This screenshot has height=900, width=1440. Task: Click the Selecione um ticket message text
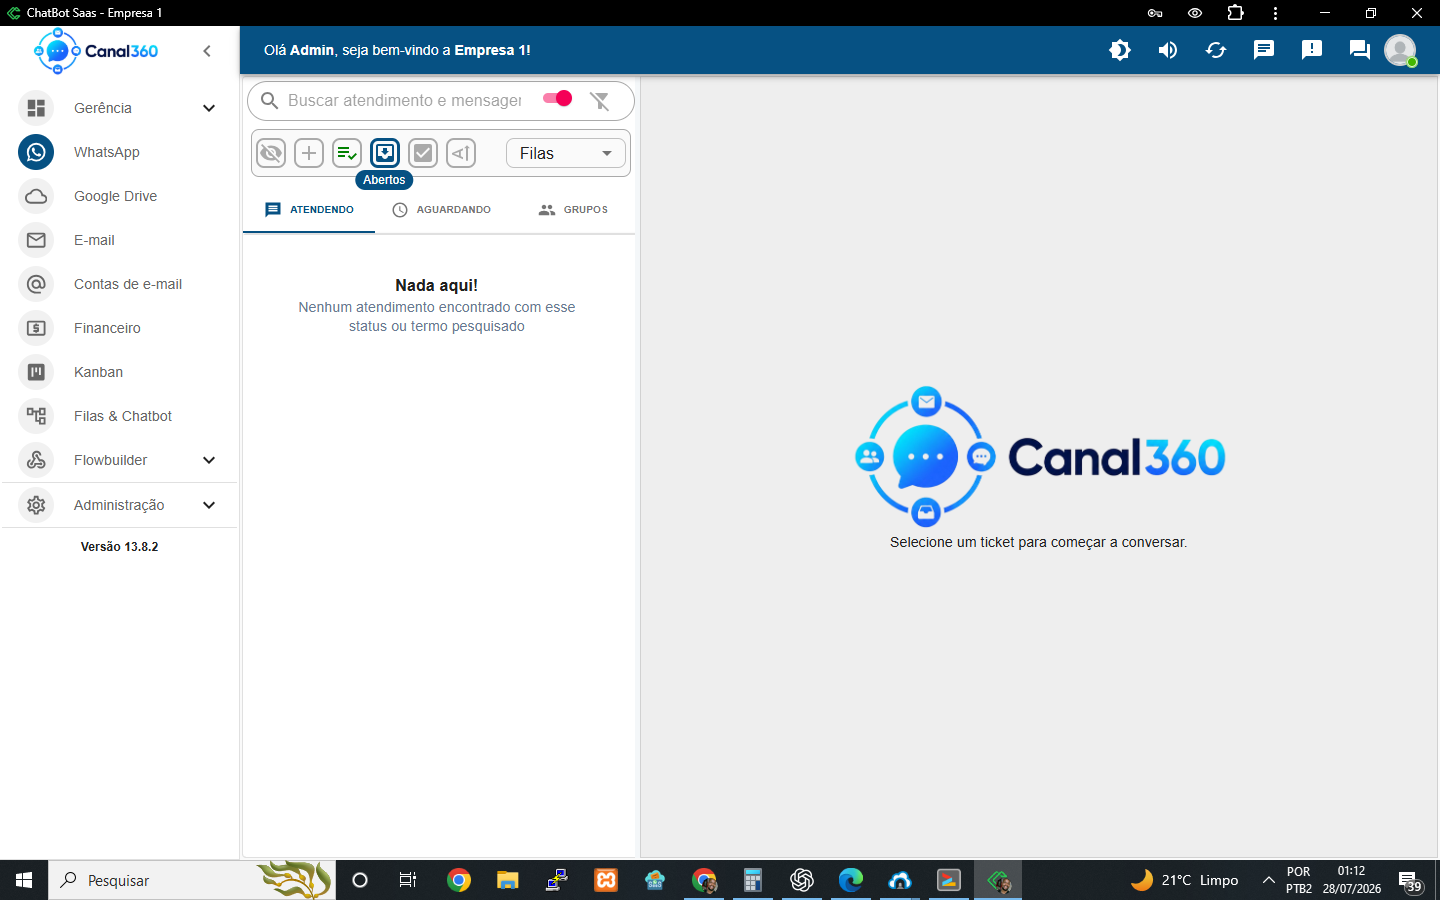(1038, 542)
